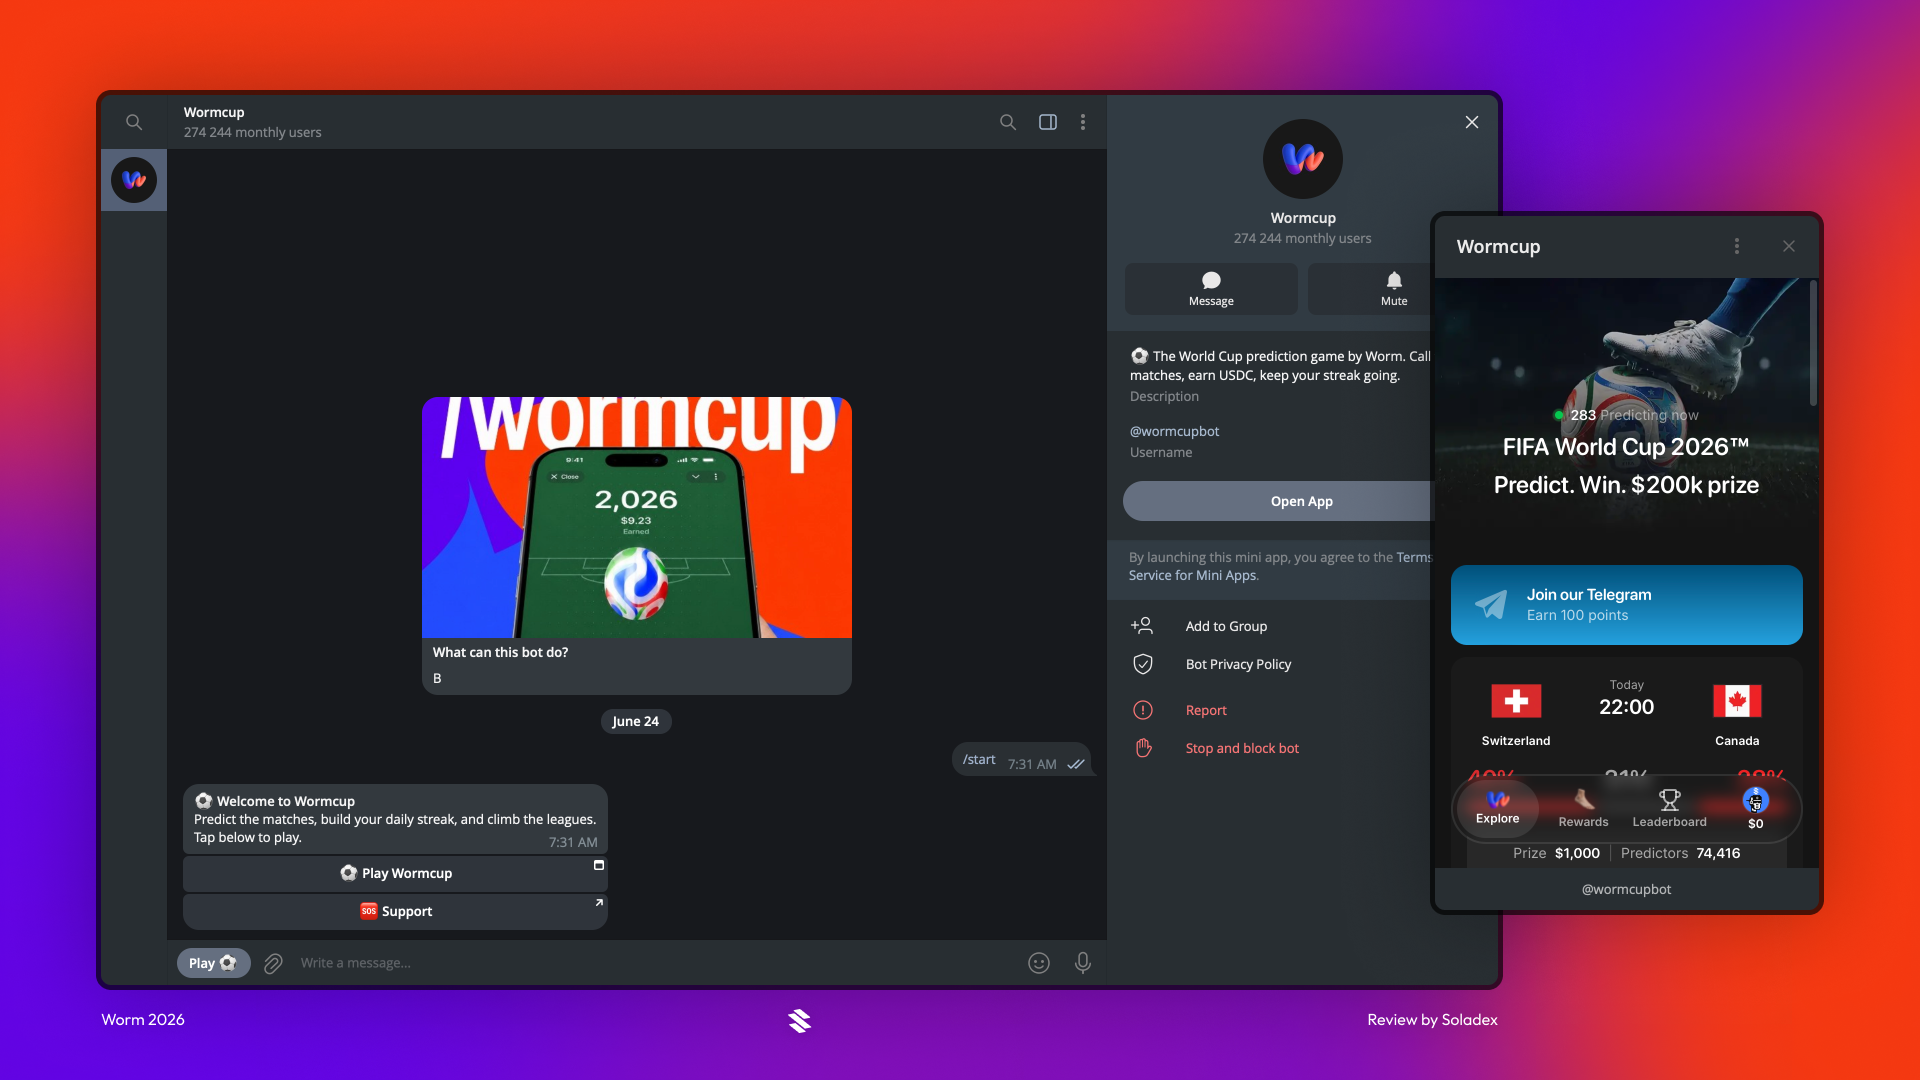This screenshot has height=1080, width=1920.
Task: Click mini app vertical scrollbar
Action: (1813, 343)
